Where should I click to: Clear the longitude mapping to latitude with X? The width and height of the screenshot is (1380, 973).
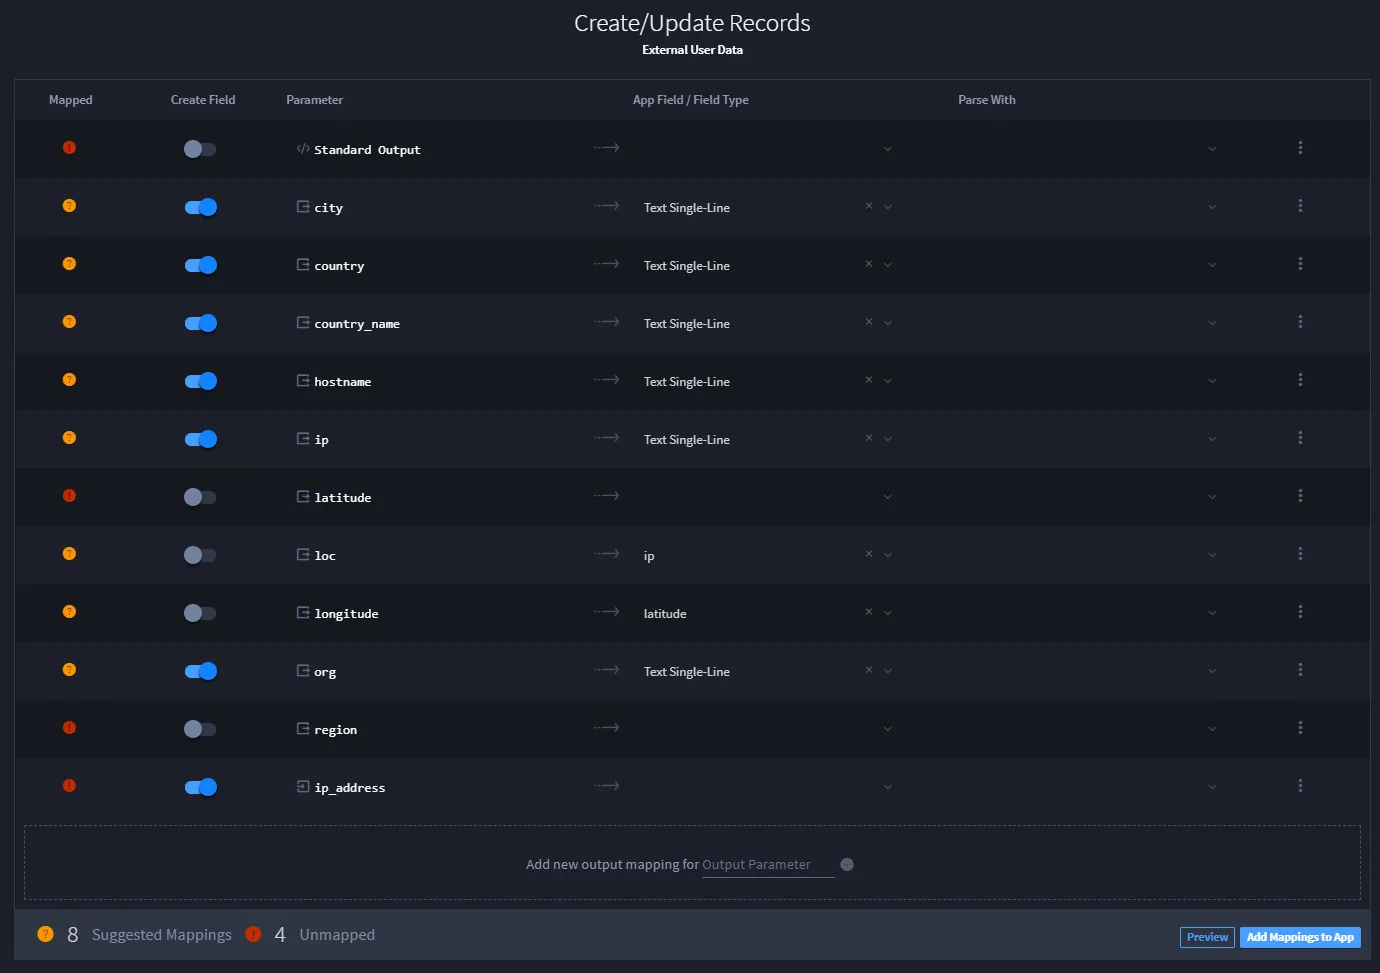pyautogui.click(x=869, y=612)
